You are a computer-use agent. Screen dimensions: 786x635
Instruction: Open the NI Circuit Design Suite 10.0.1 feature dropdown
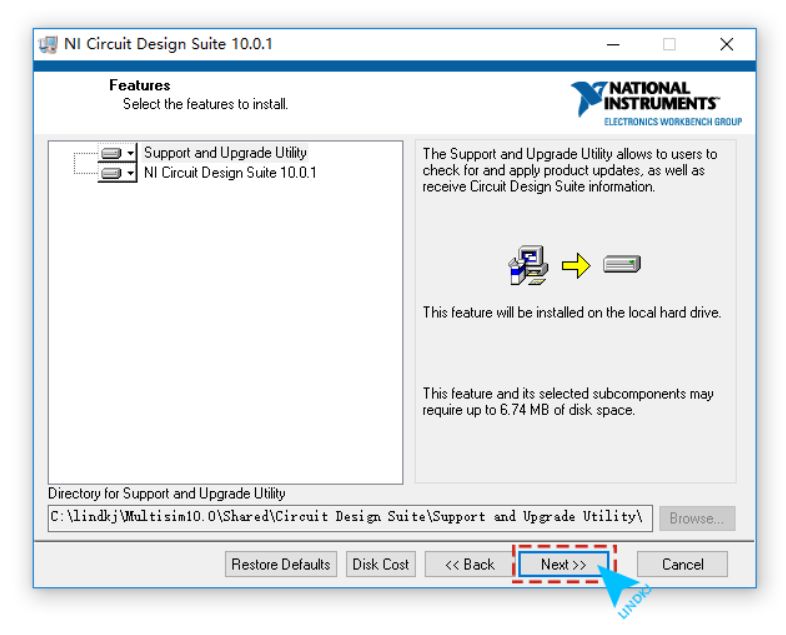click(117, 172)
